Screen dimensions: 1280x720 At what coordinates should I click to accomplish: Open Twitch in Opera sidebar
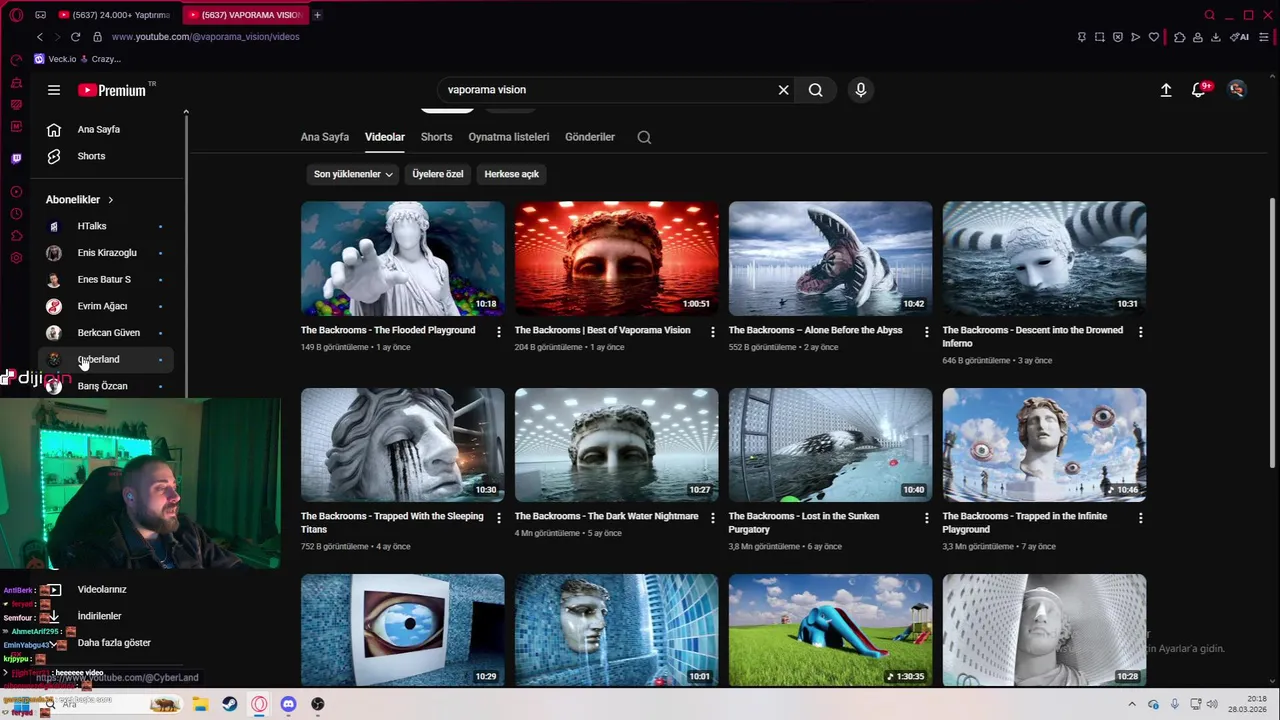16,159
